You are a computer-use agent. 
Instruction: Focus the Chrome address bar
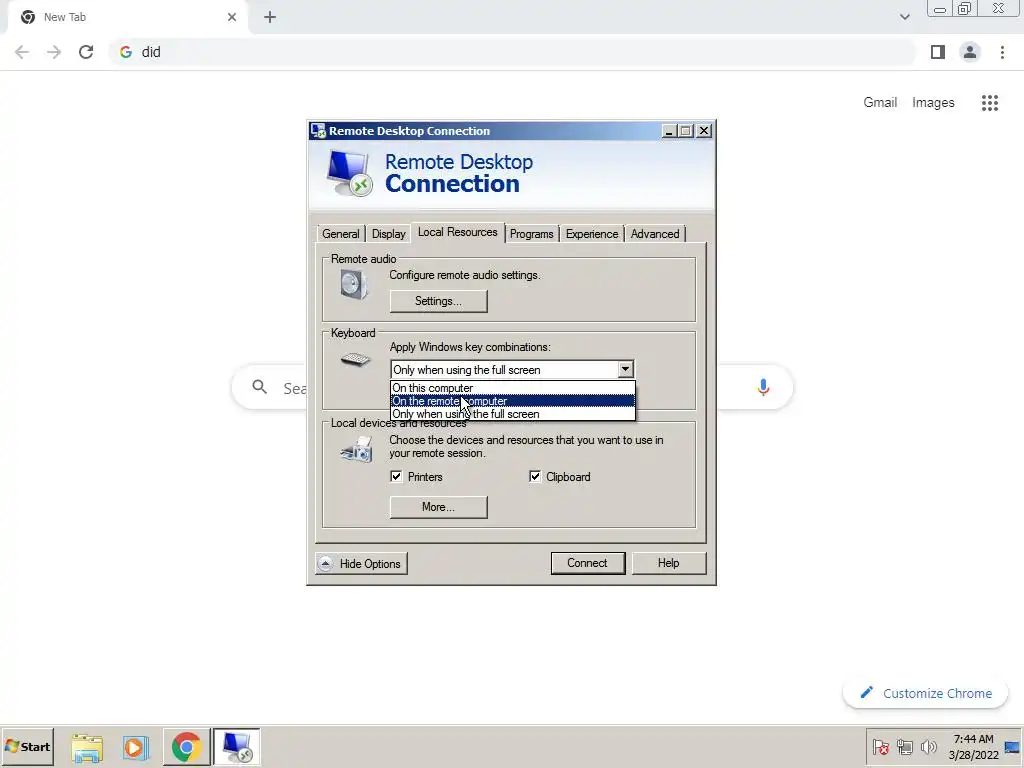pos(512,52)
